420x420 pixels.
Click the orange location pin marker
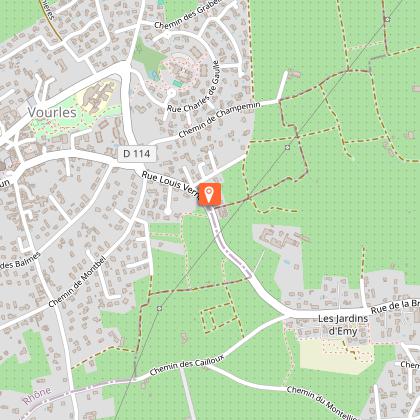coord(209,194)
